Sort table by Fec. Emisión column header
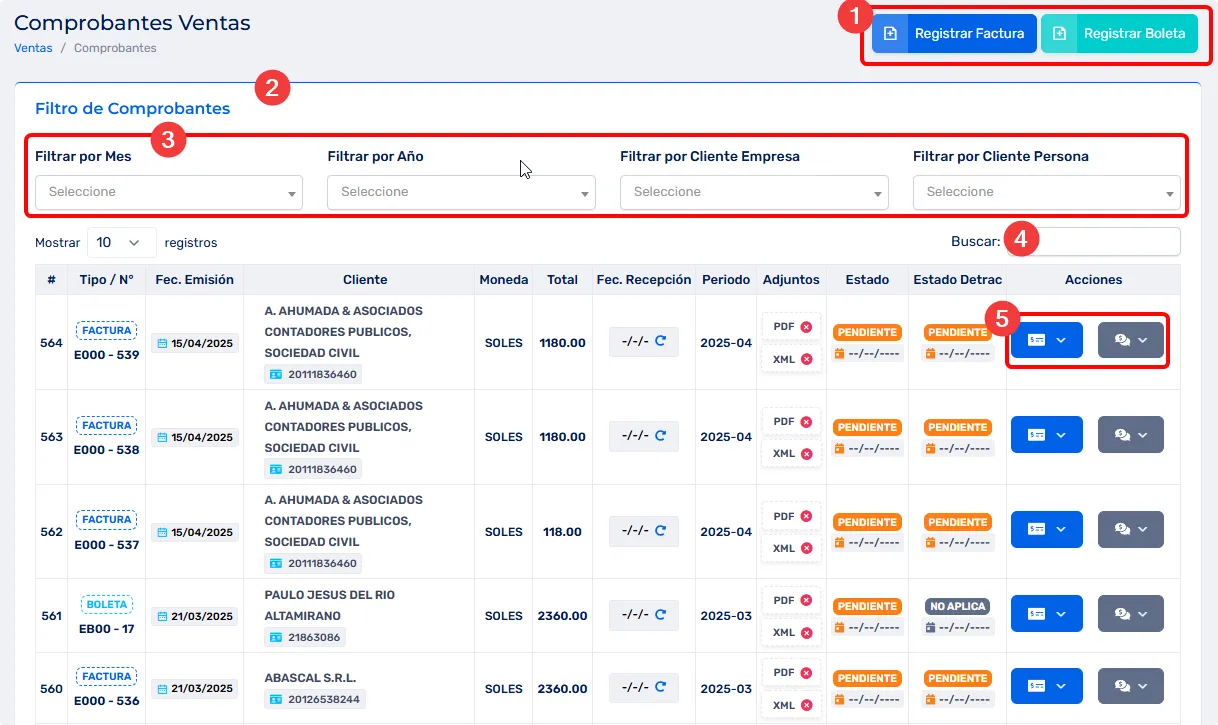Screen dimensions: 1218x725 (x=194, y=280)
